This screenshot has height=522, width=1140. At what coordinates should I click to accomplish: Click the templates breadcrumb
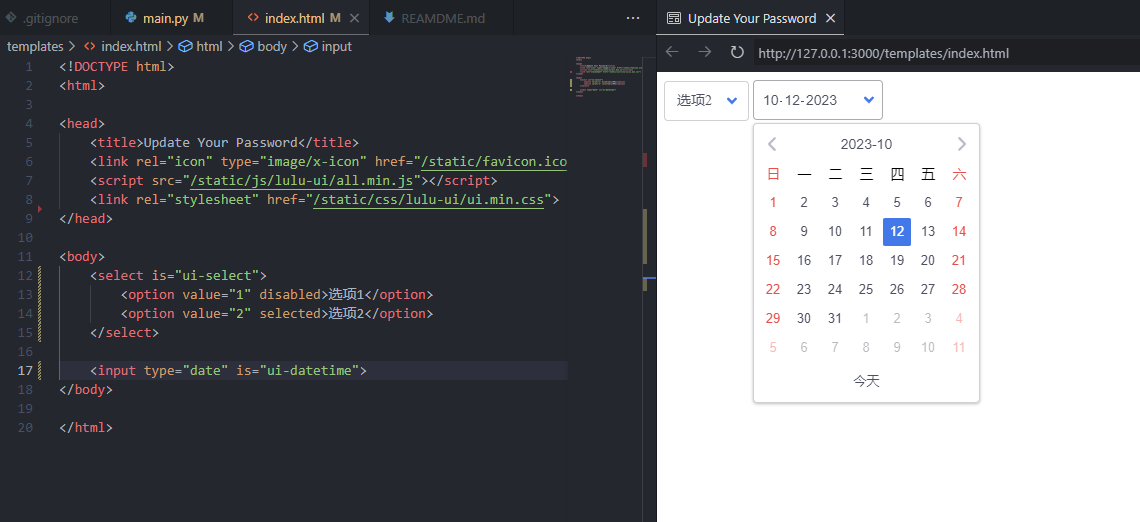[x=36, y=47]
